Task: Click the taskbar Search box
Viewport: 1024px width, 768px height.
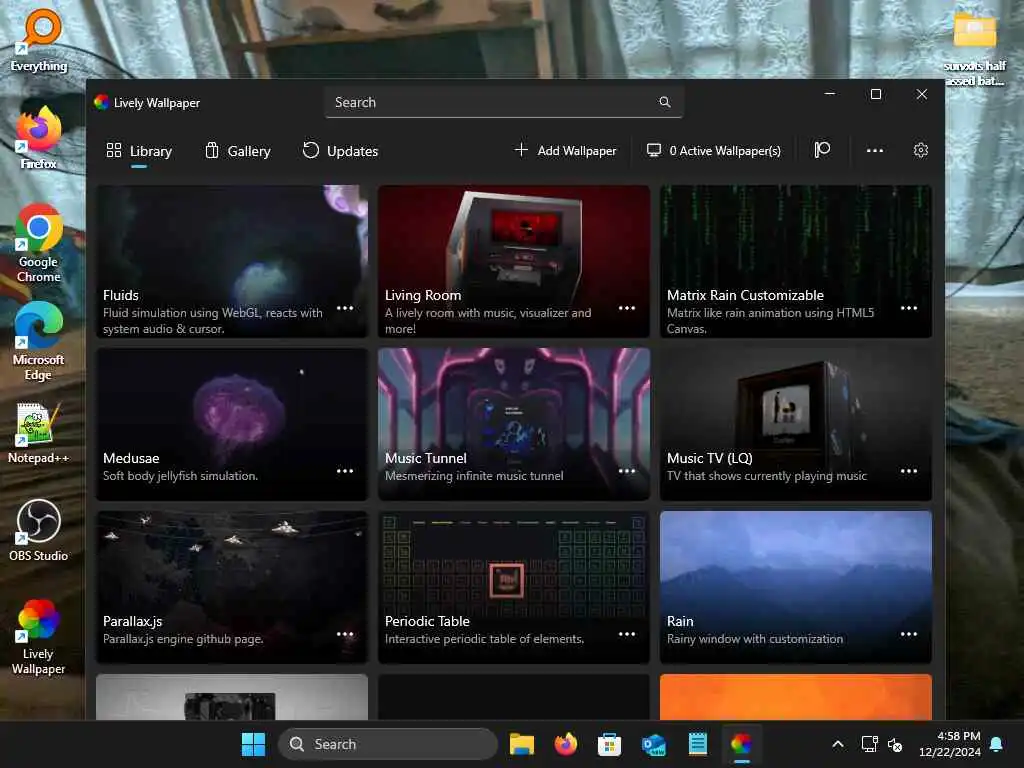Action: click(x=388, y=744)
